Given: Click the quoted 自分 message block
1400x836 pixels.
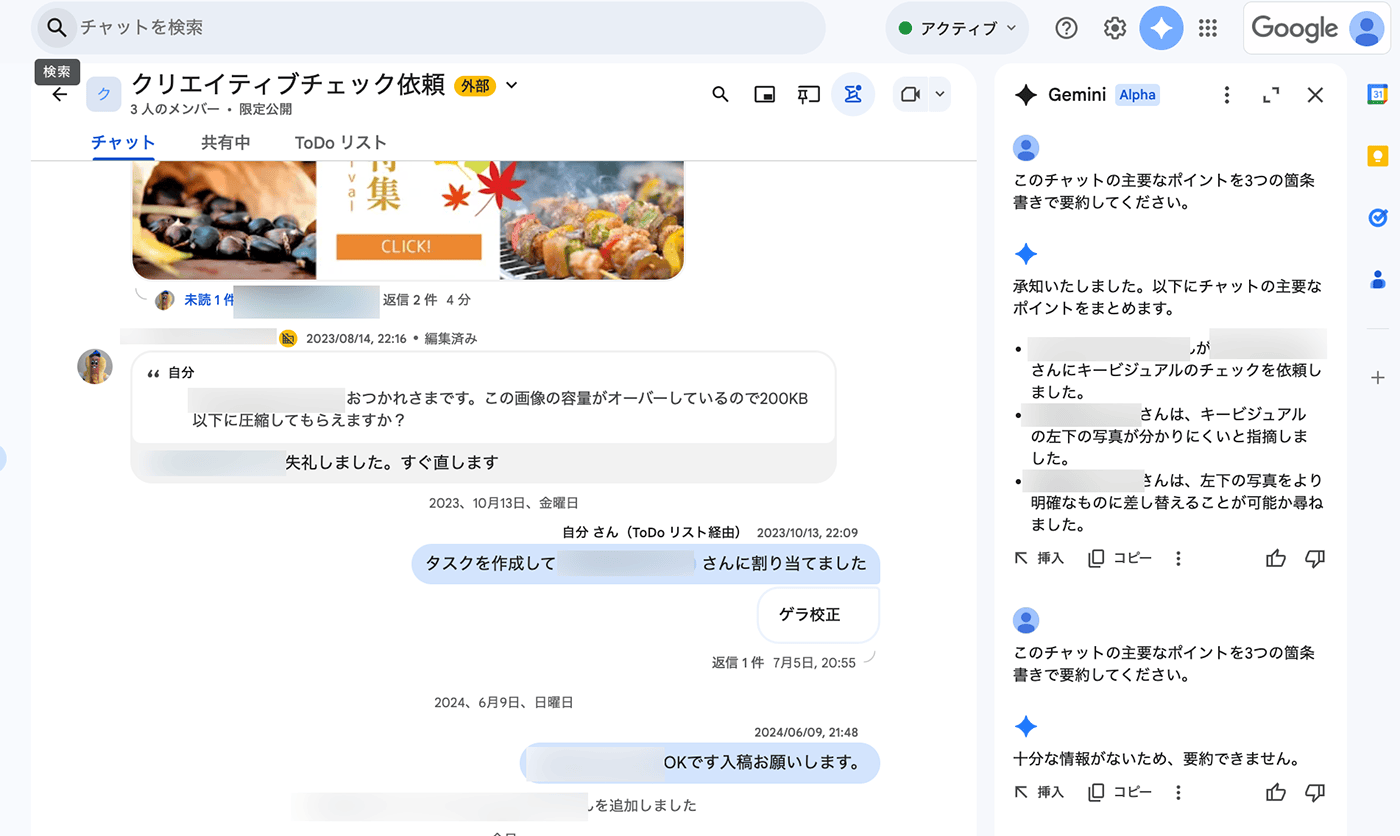Looking at the screenshot, I should 483,398.
